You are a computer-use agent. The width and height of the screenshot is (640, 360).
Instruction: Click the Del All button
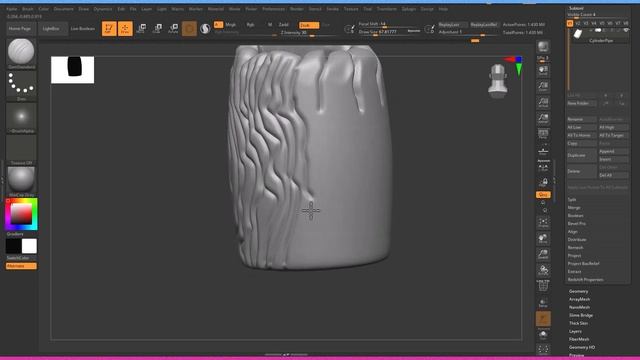[x=613, y=175]
